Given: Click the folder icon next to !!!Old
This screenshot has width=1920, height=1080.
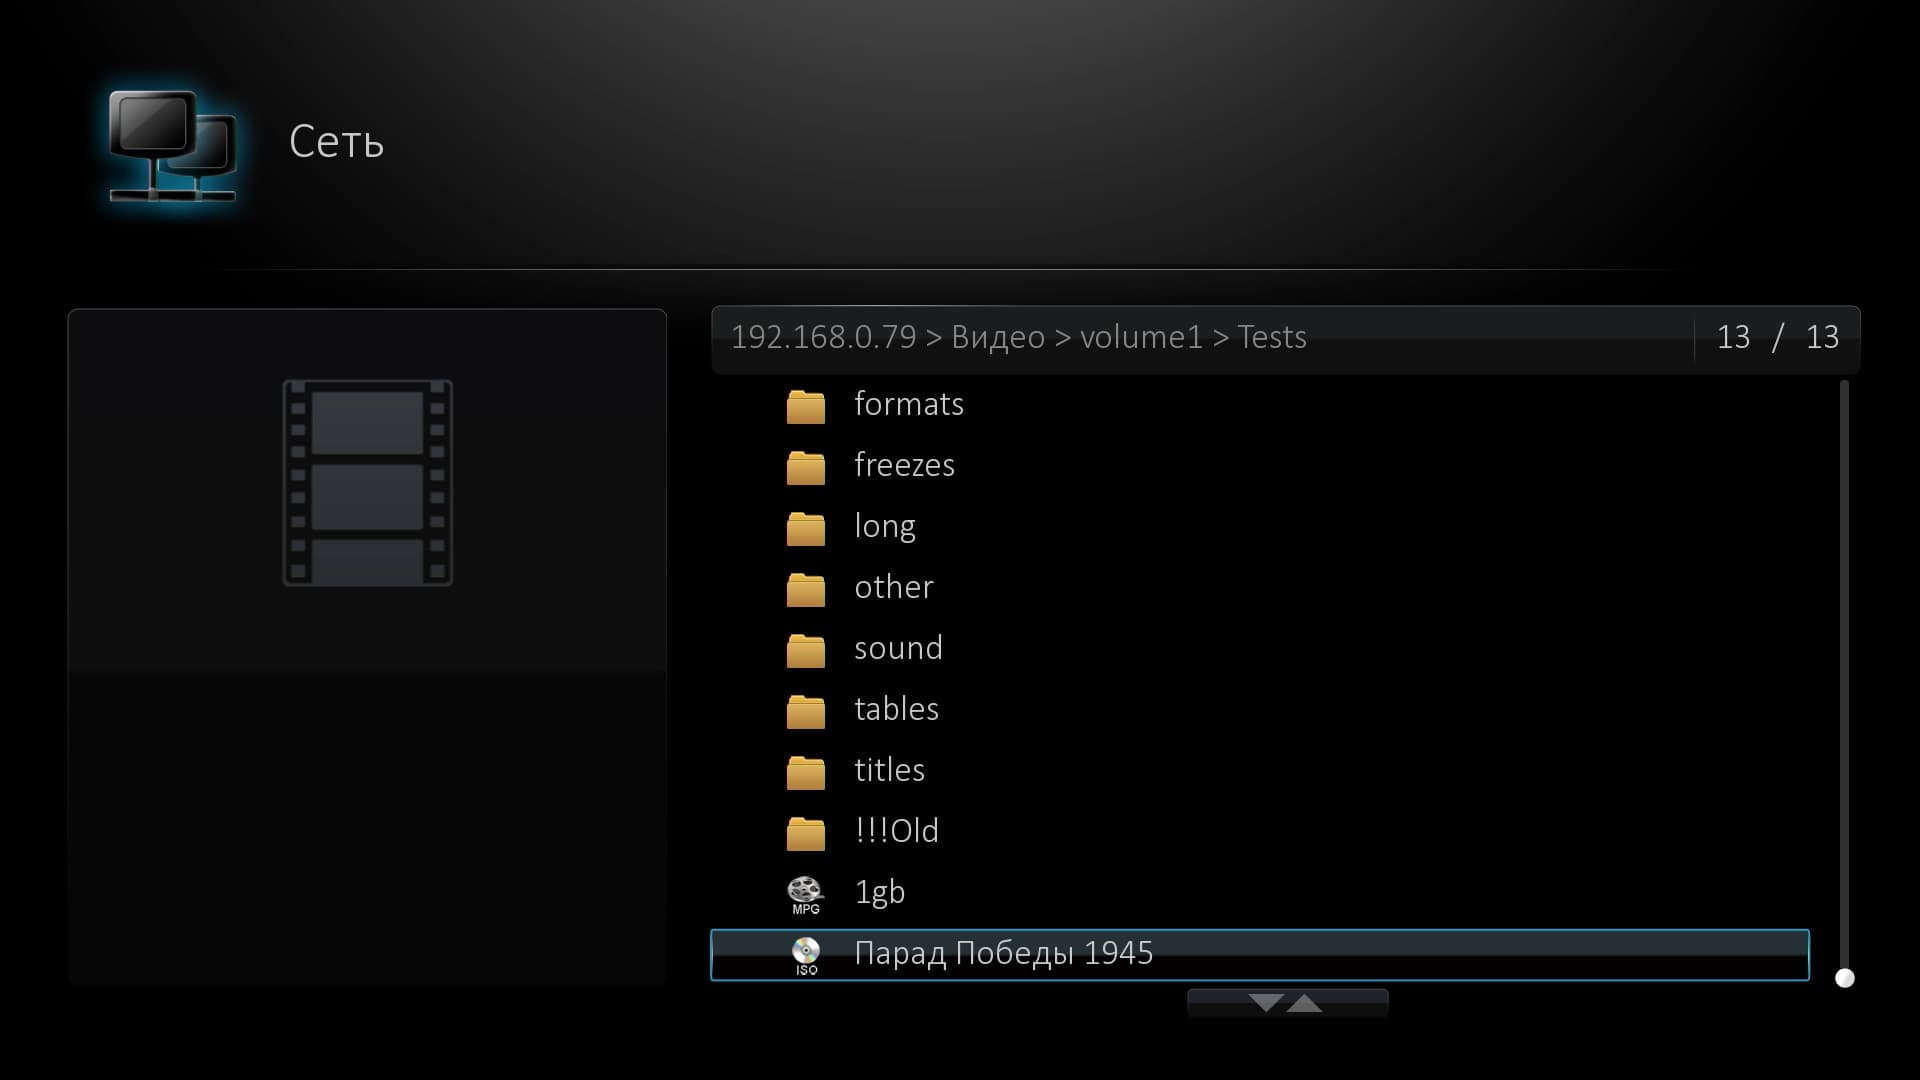Looking at the screenshot, I should (805, 833).
